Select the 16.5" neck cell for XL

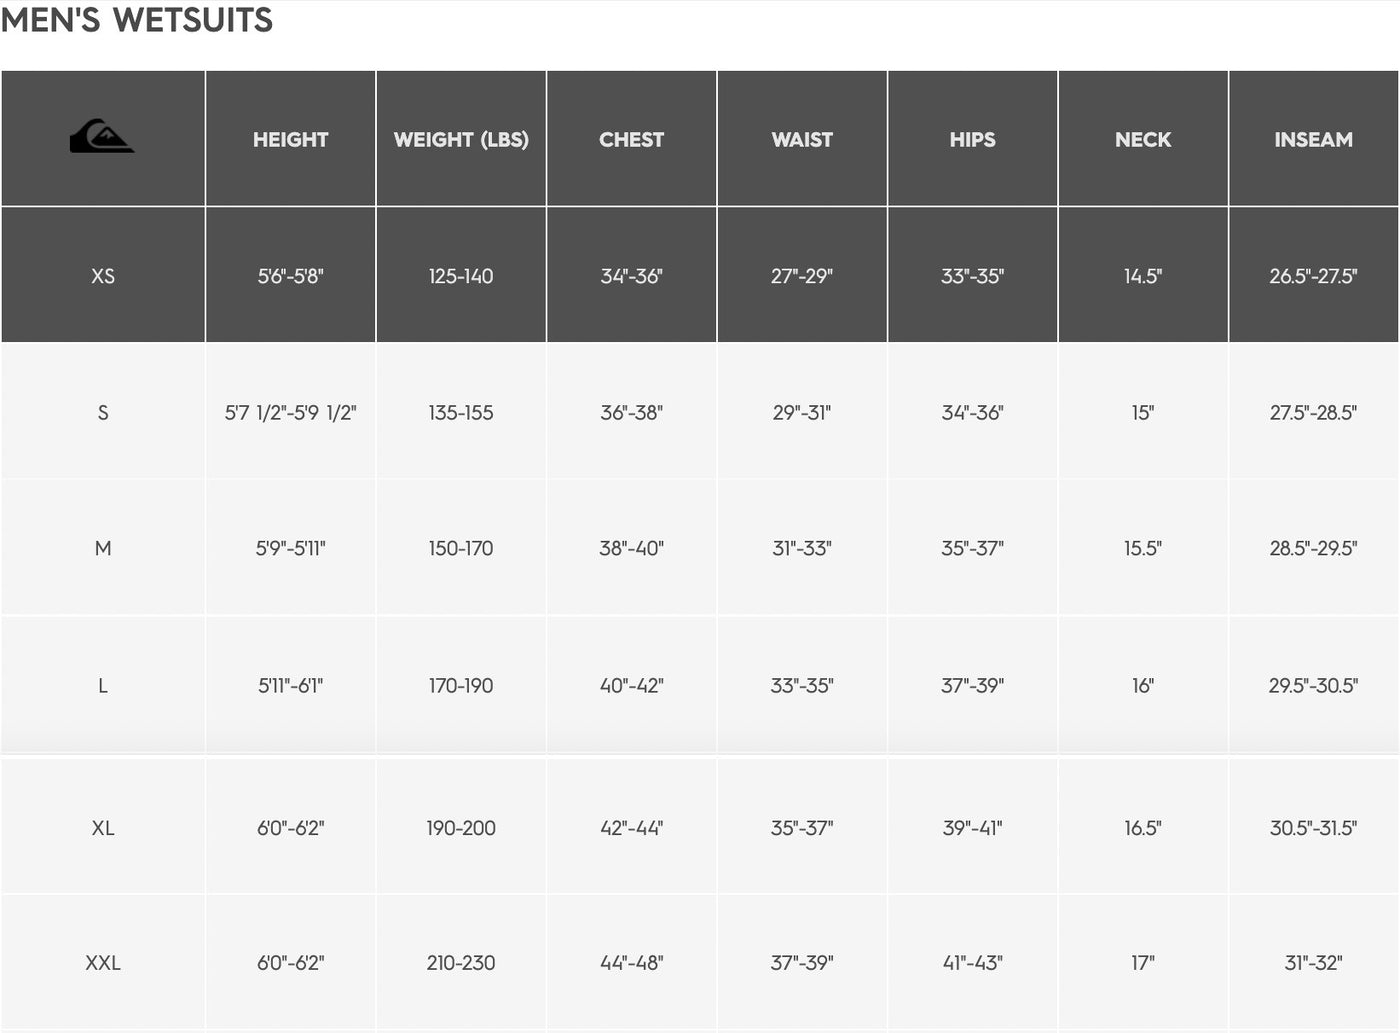(x=1143, y=828)
